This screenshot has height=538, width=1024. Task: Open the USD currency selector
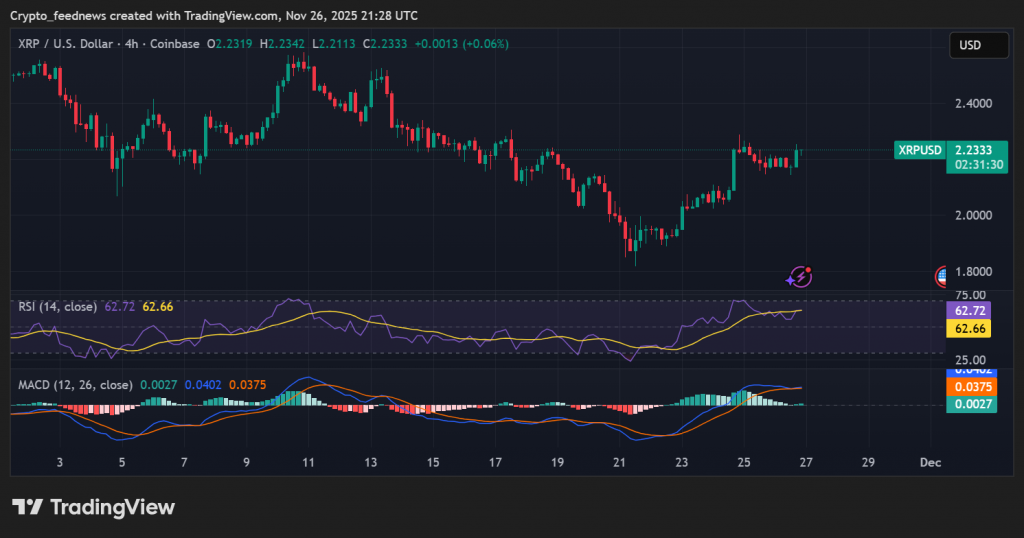978,45
